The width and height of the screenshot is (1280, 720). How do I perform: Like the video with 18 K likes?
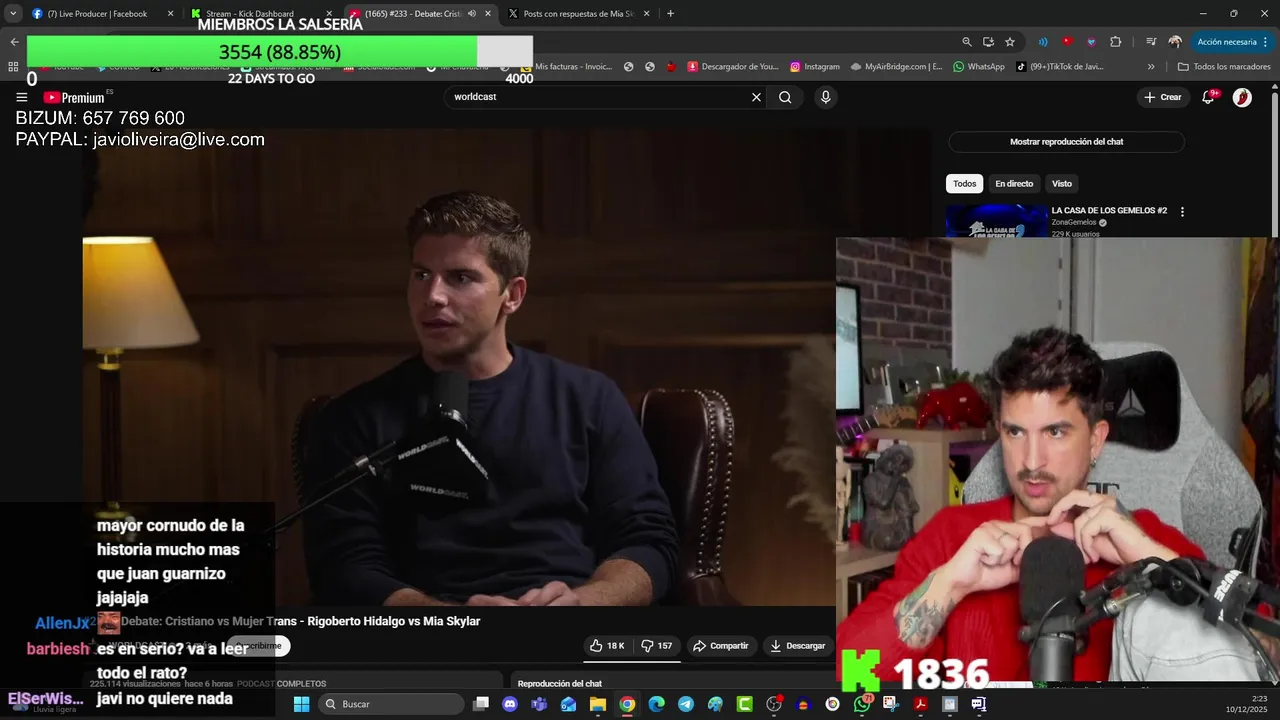(607, 646)
